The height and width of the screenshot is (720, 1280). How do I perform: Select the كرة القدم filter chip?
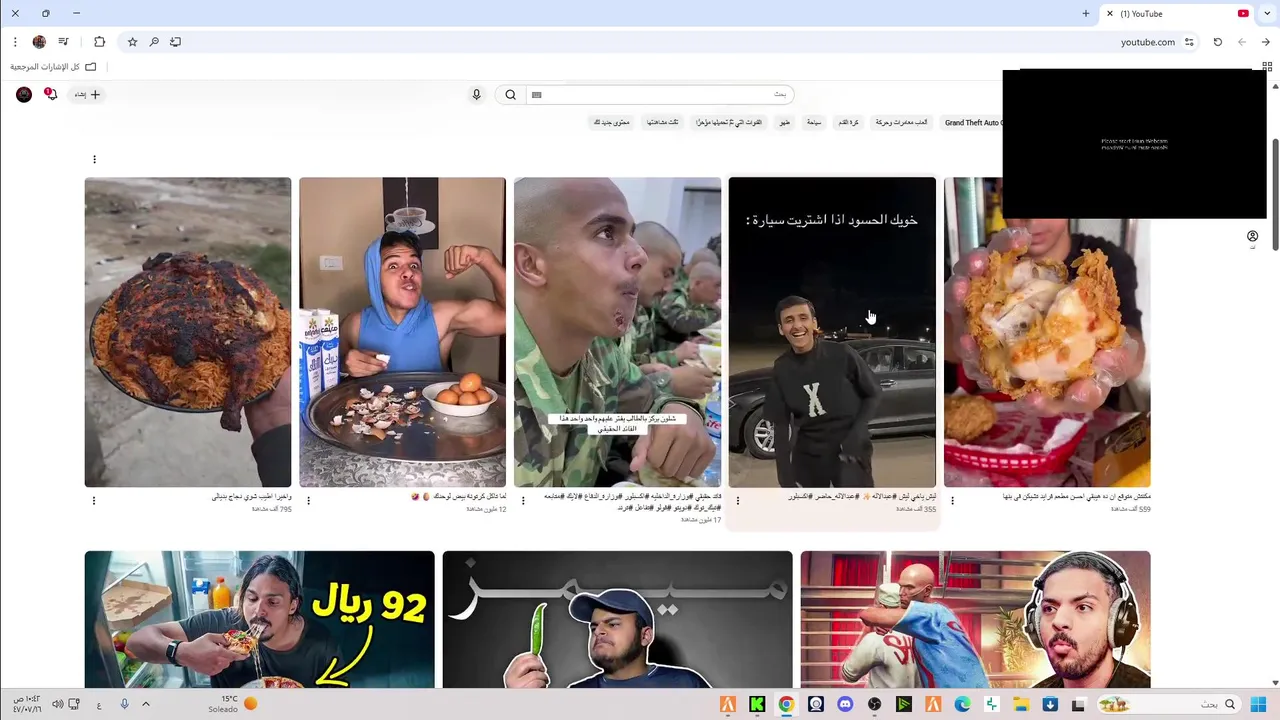click(x=848, y=122)
